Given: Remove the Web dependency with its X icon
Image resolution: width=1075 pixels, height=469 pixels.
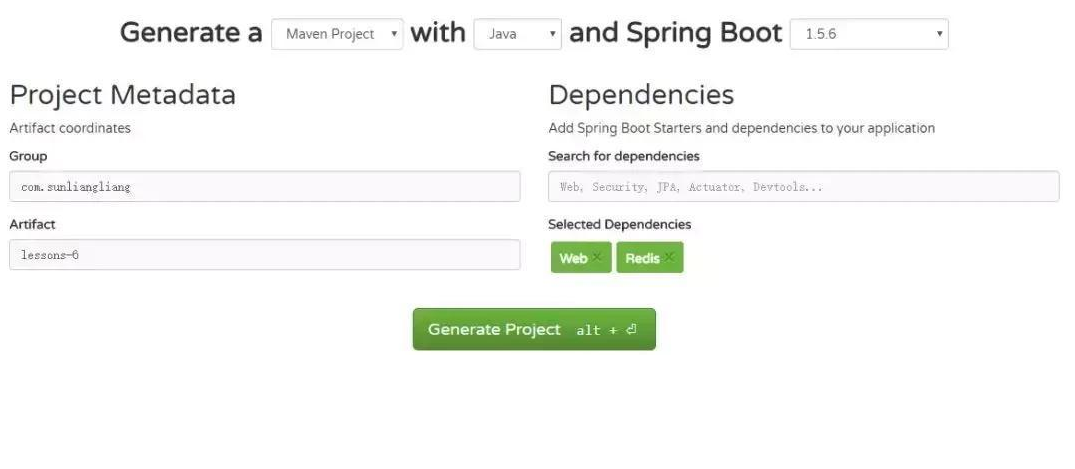Looking at the screenshot, I should pyautogui.click(x=597, y=258).
